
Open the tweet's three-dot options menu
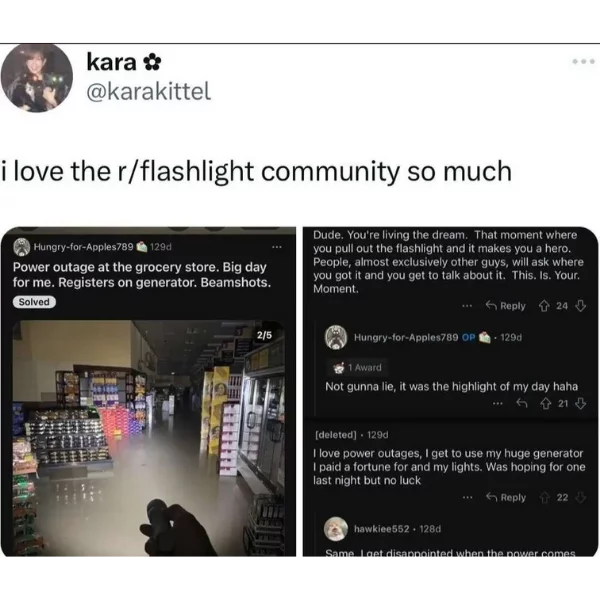tap(584, 61)
